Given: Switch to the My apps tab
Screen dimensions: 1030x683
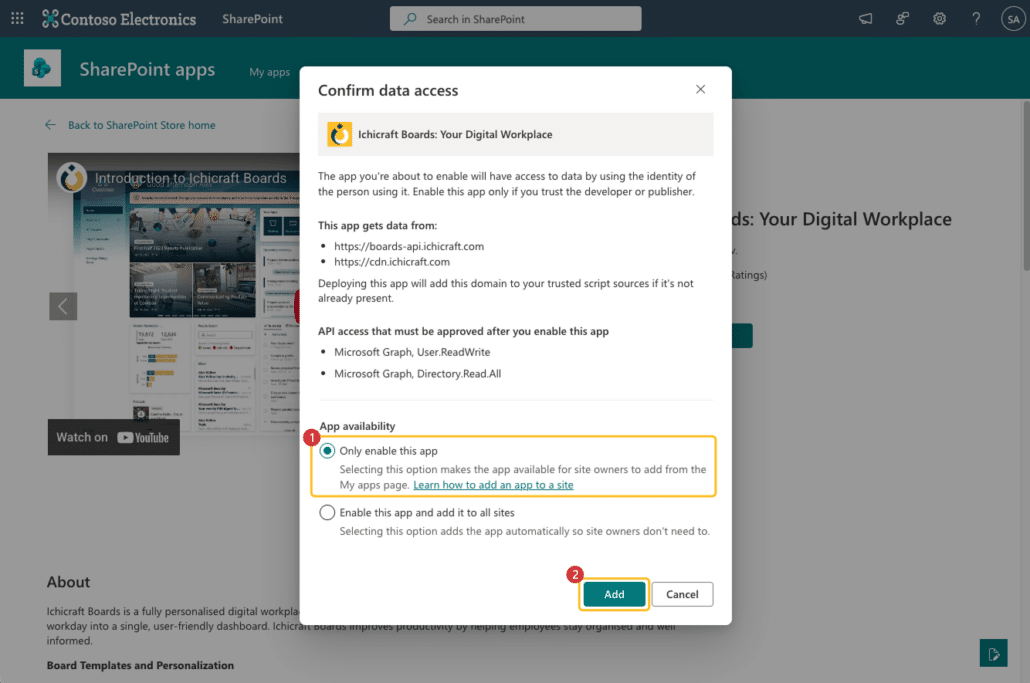Looking at the screenshot, I should [269, 72].
